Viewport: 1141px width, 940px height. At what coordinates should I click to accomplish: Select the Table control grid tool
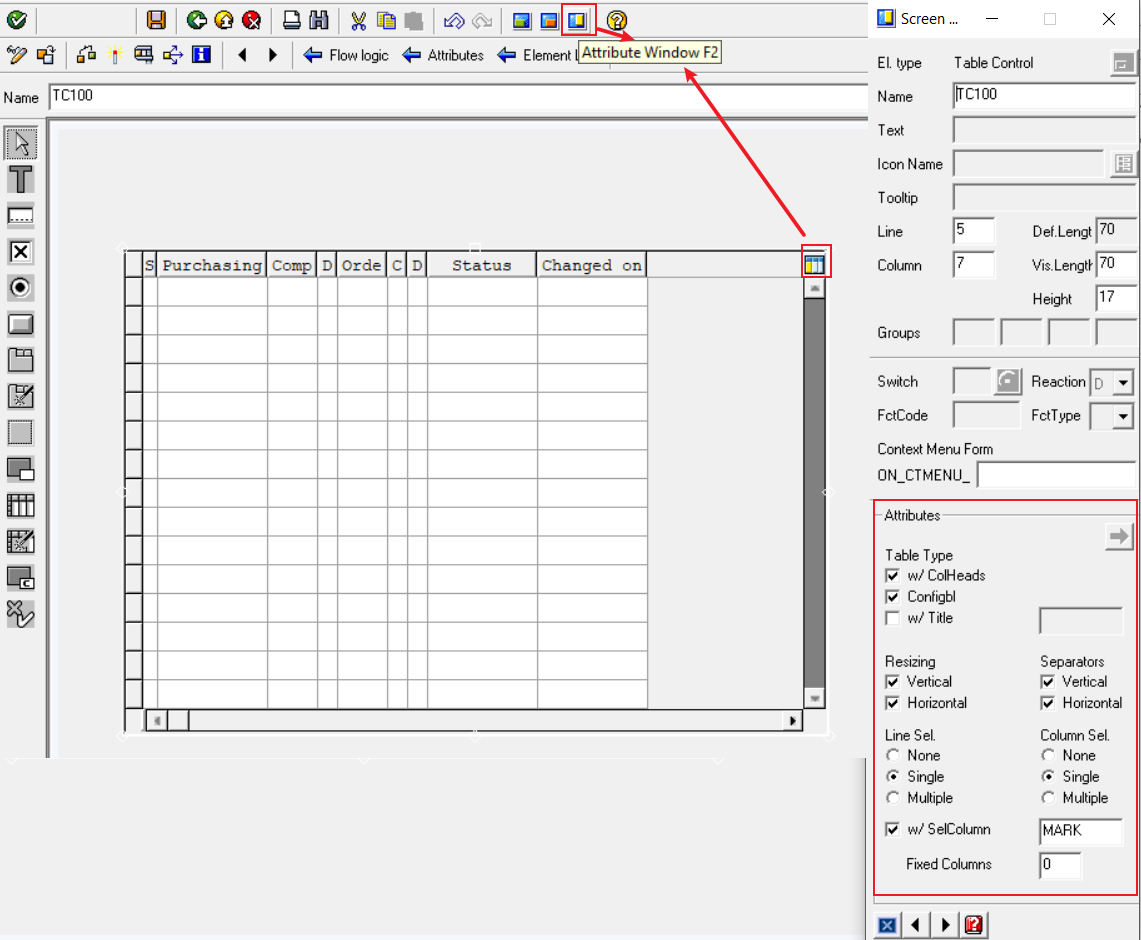20,505
